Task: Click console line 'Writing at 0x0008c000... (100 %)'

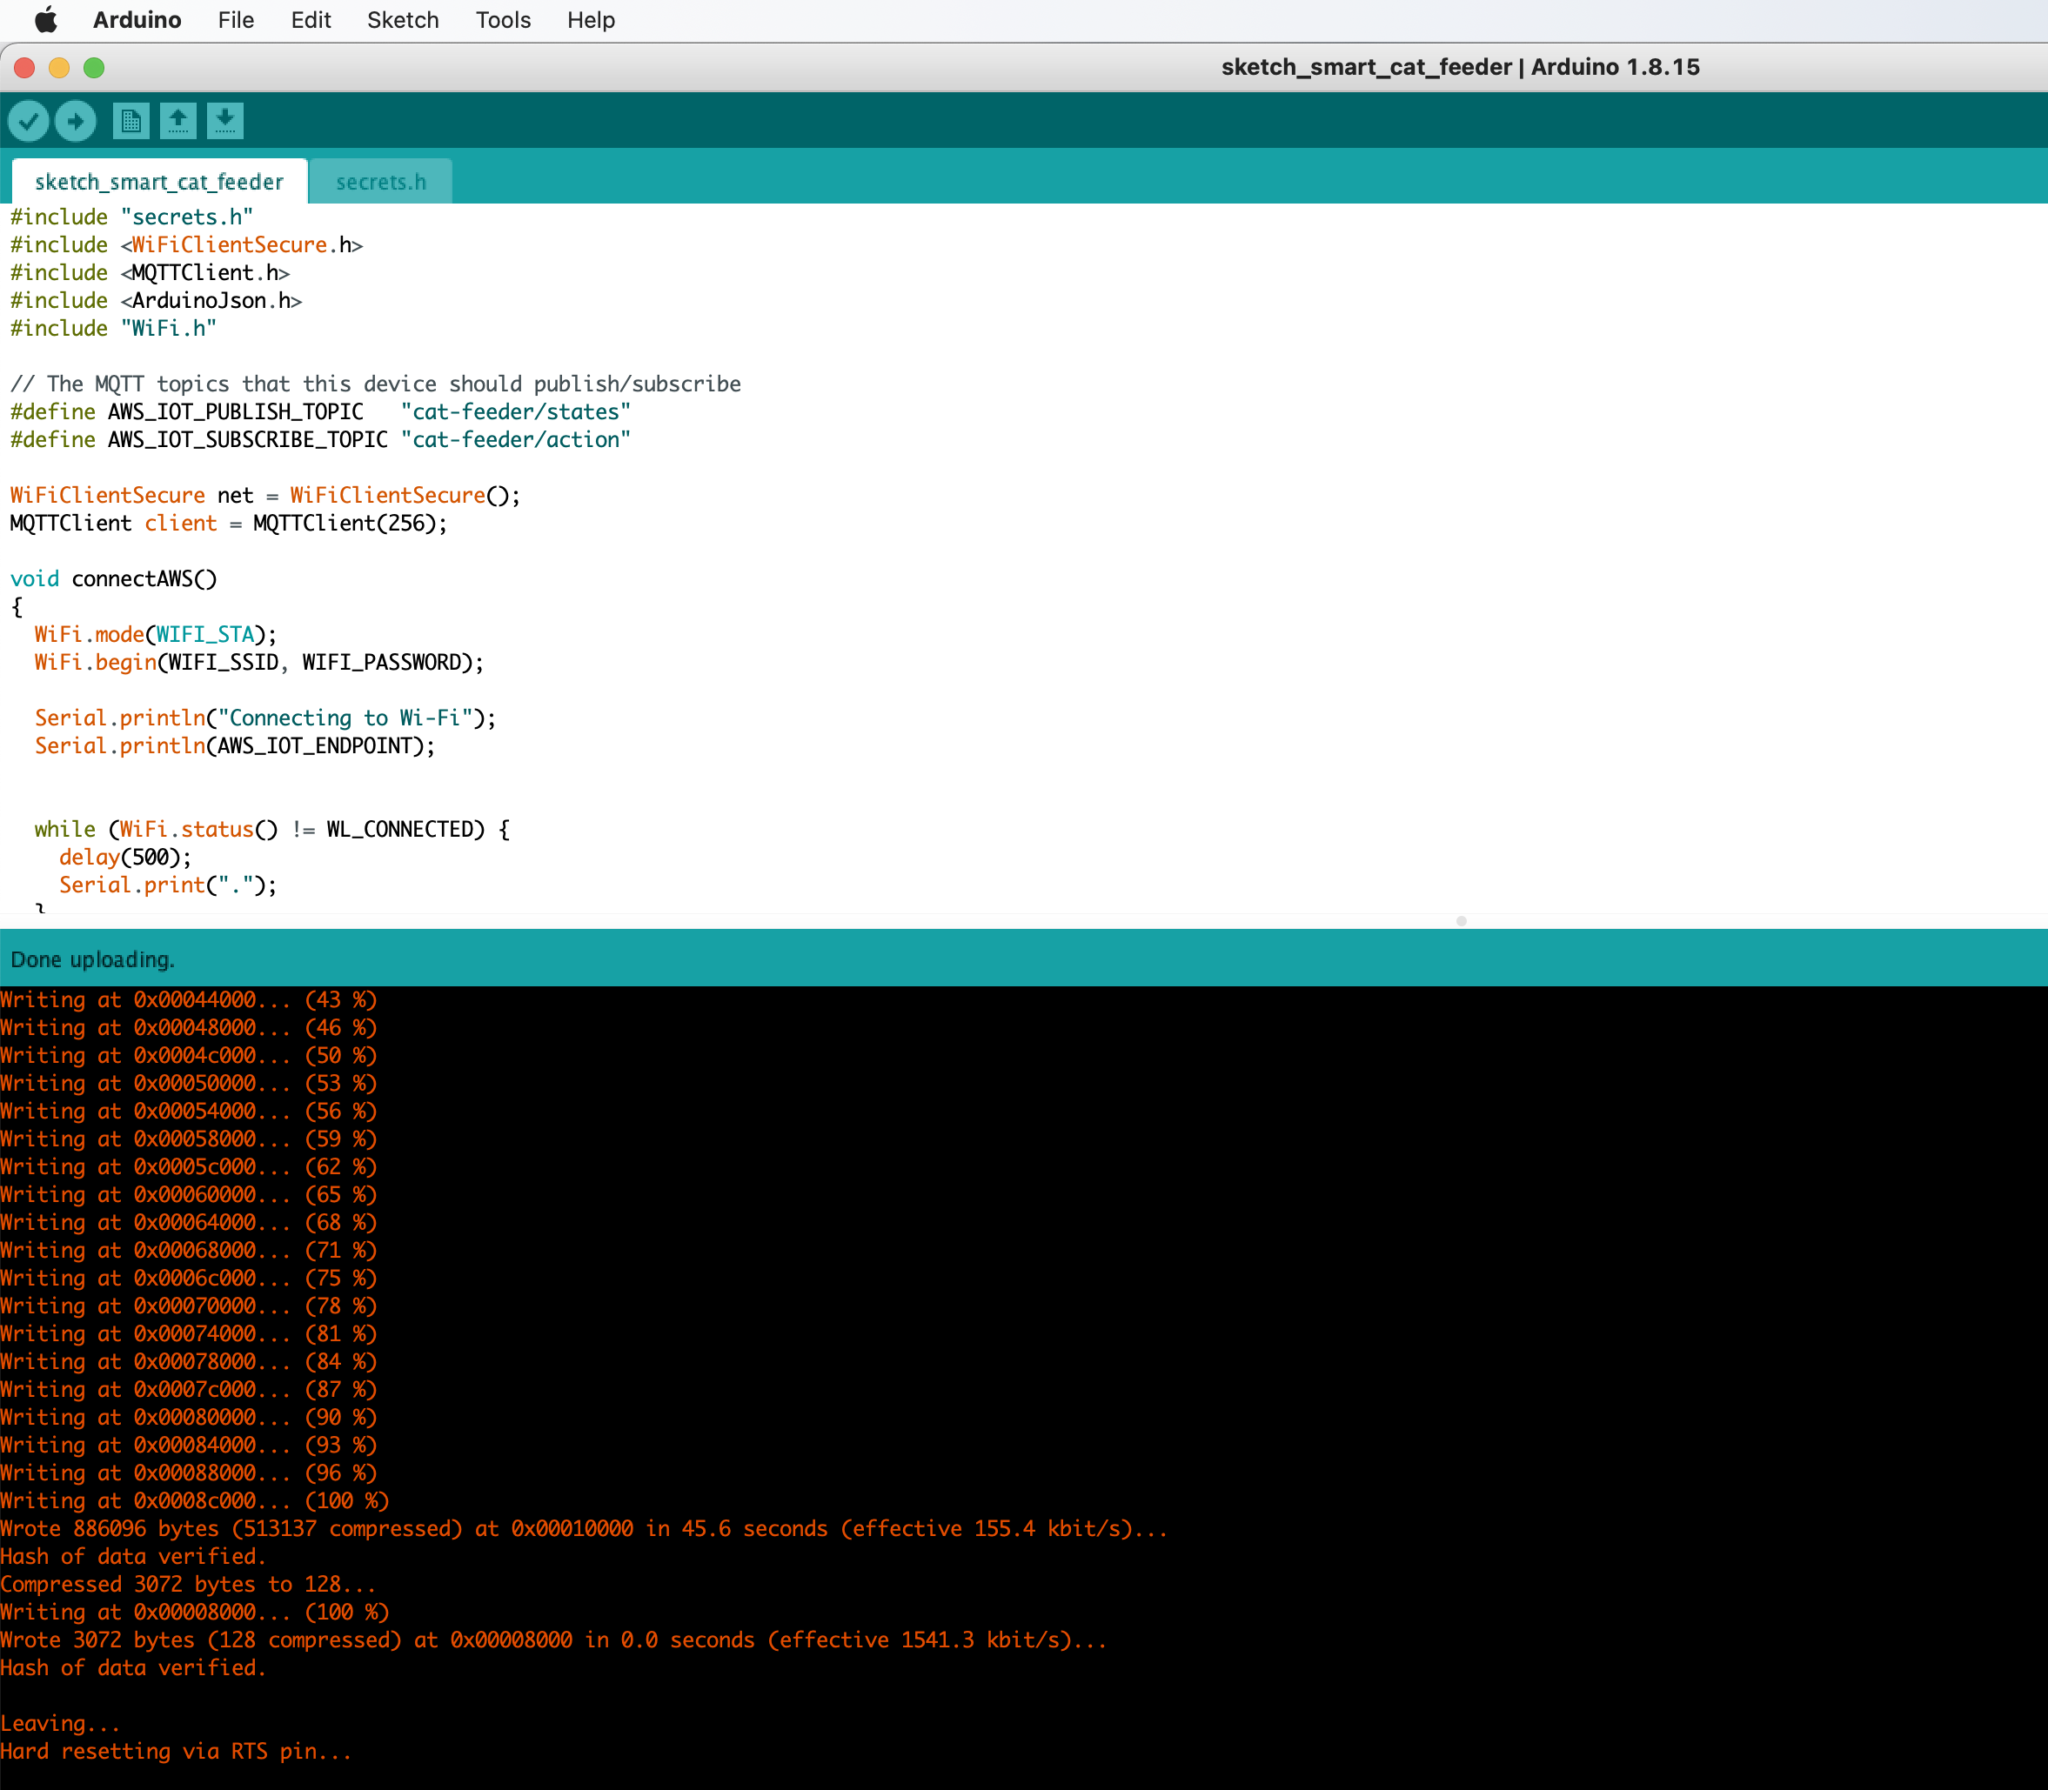Action: [x=194, y=1501]
